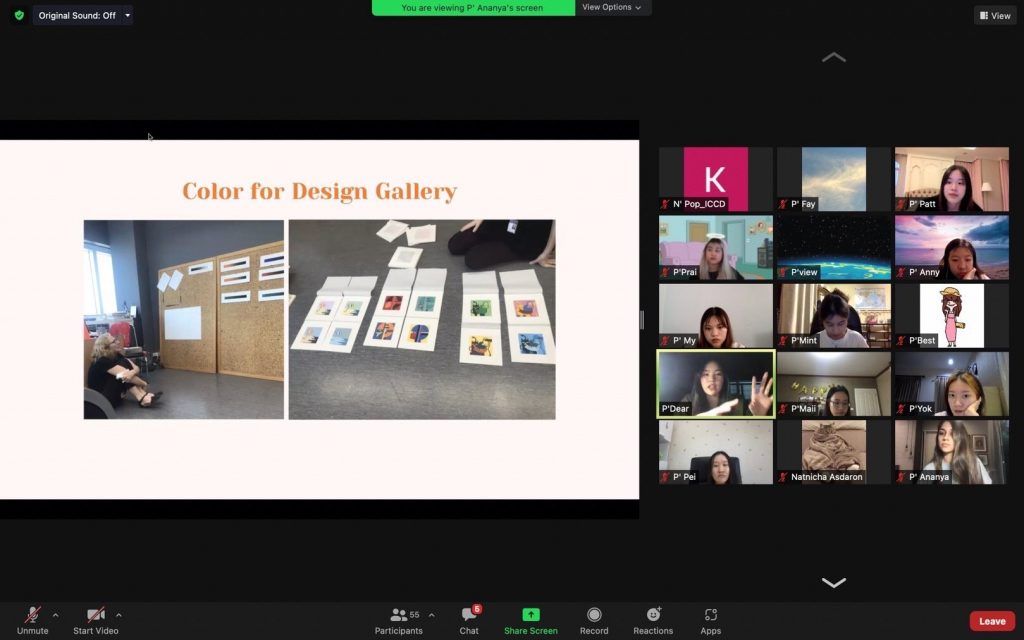The width and height of the screenshot is (1024, 640).
Task: Open the Participants panel
Action: 399,620
